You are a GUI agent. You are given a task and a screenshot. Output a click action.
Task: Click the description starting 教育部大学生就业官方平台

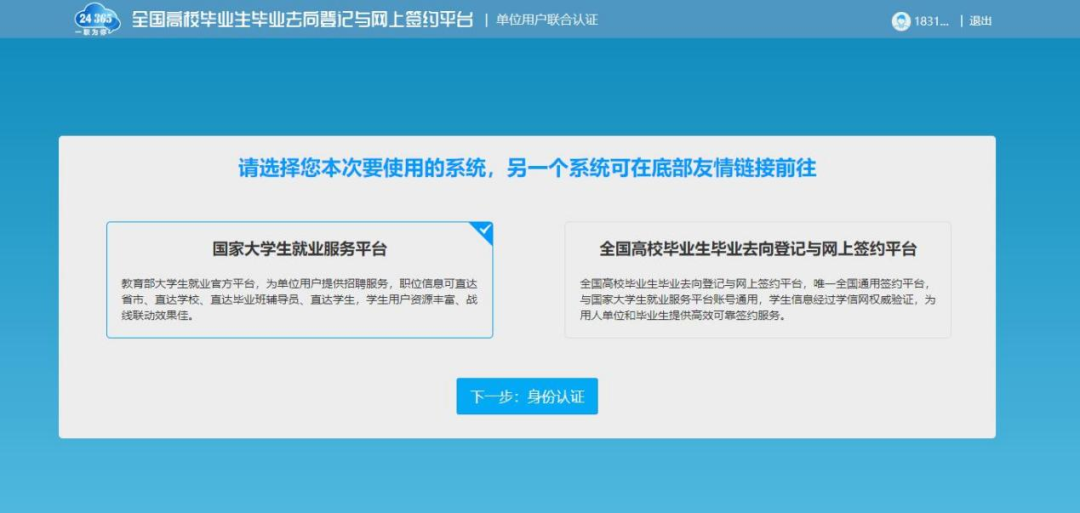[299, 300]
